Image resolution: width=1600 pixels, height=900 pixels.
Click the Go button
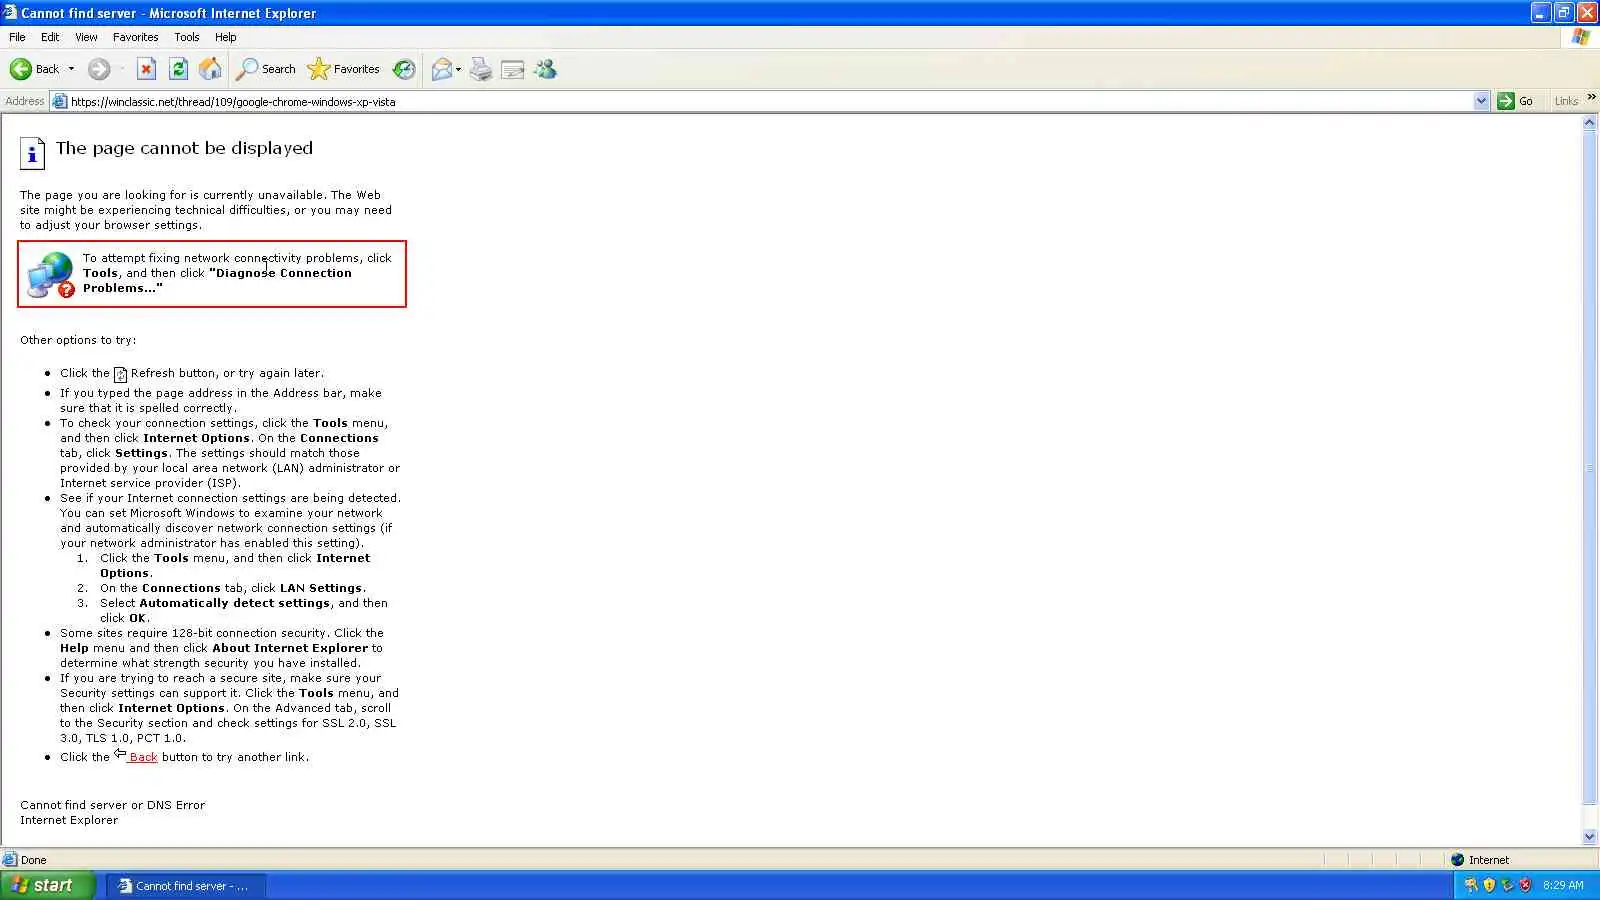[x=1515, y=101]
